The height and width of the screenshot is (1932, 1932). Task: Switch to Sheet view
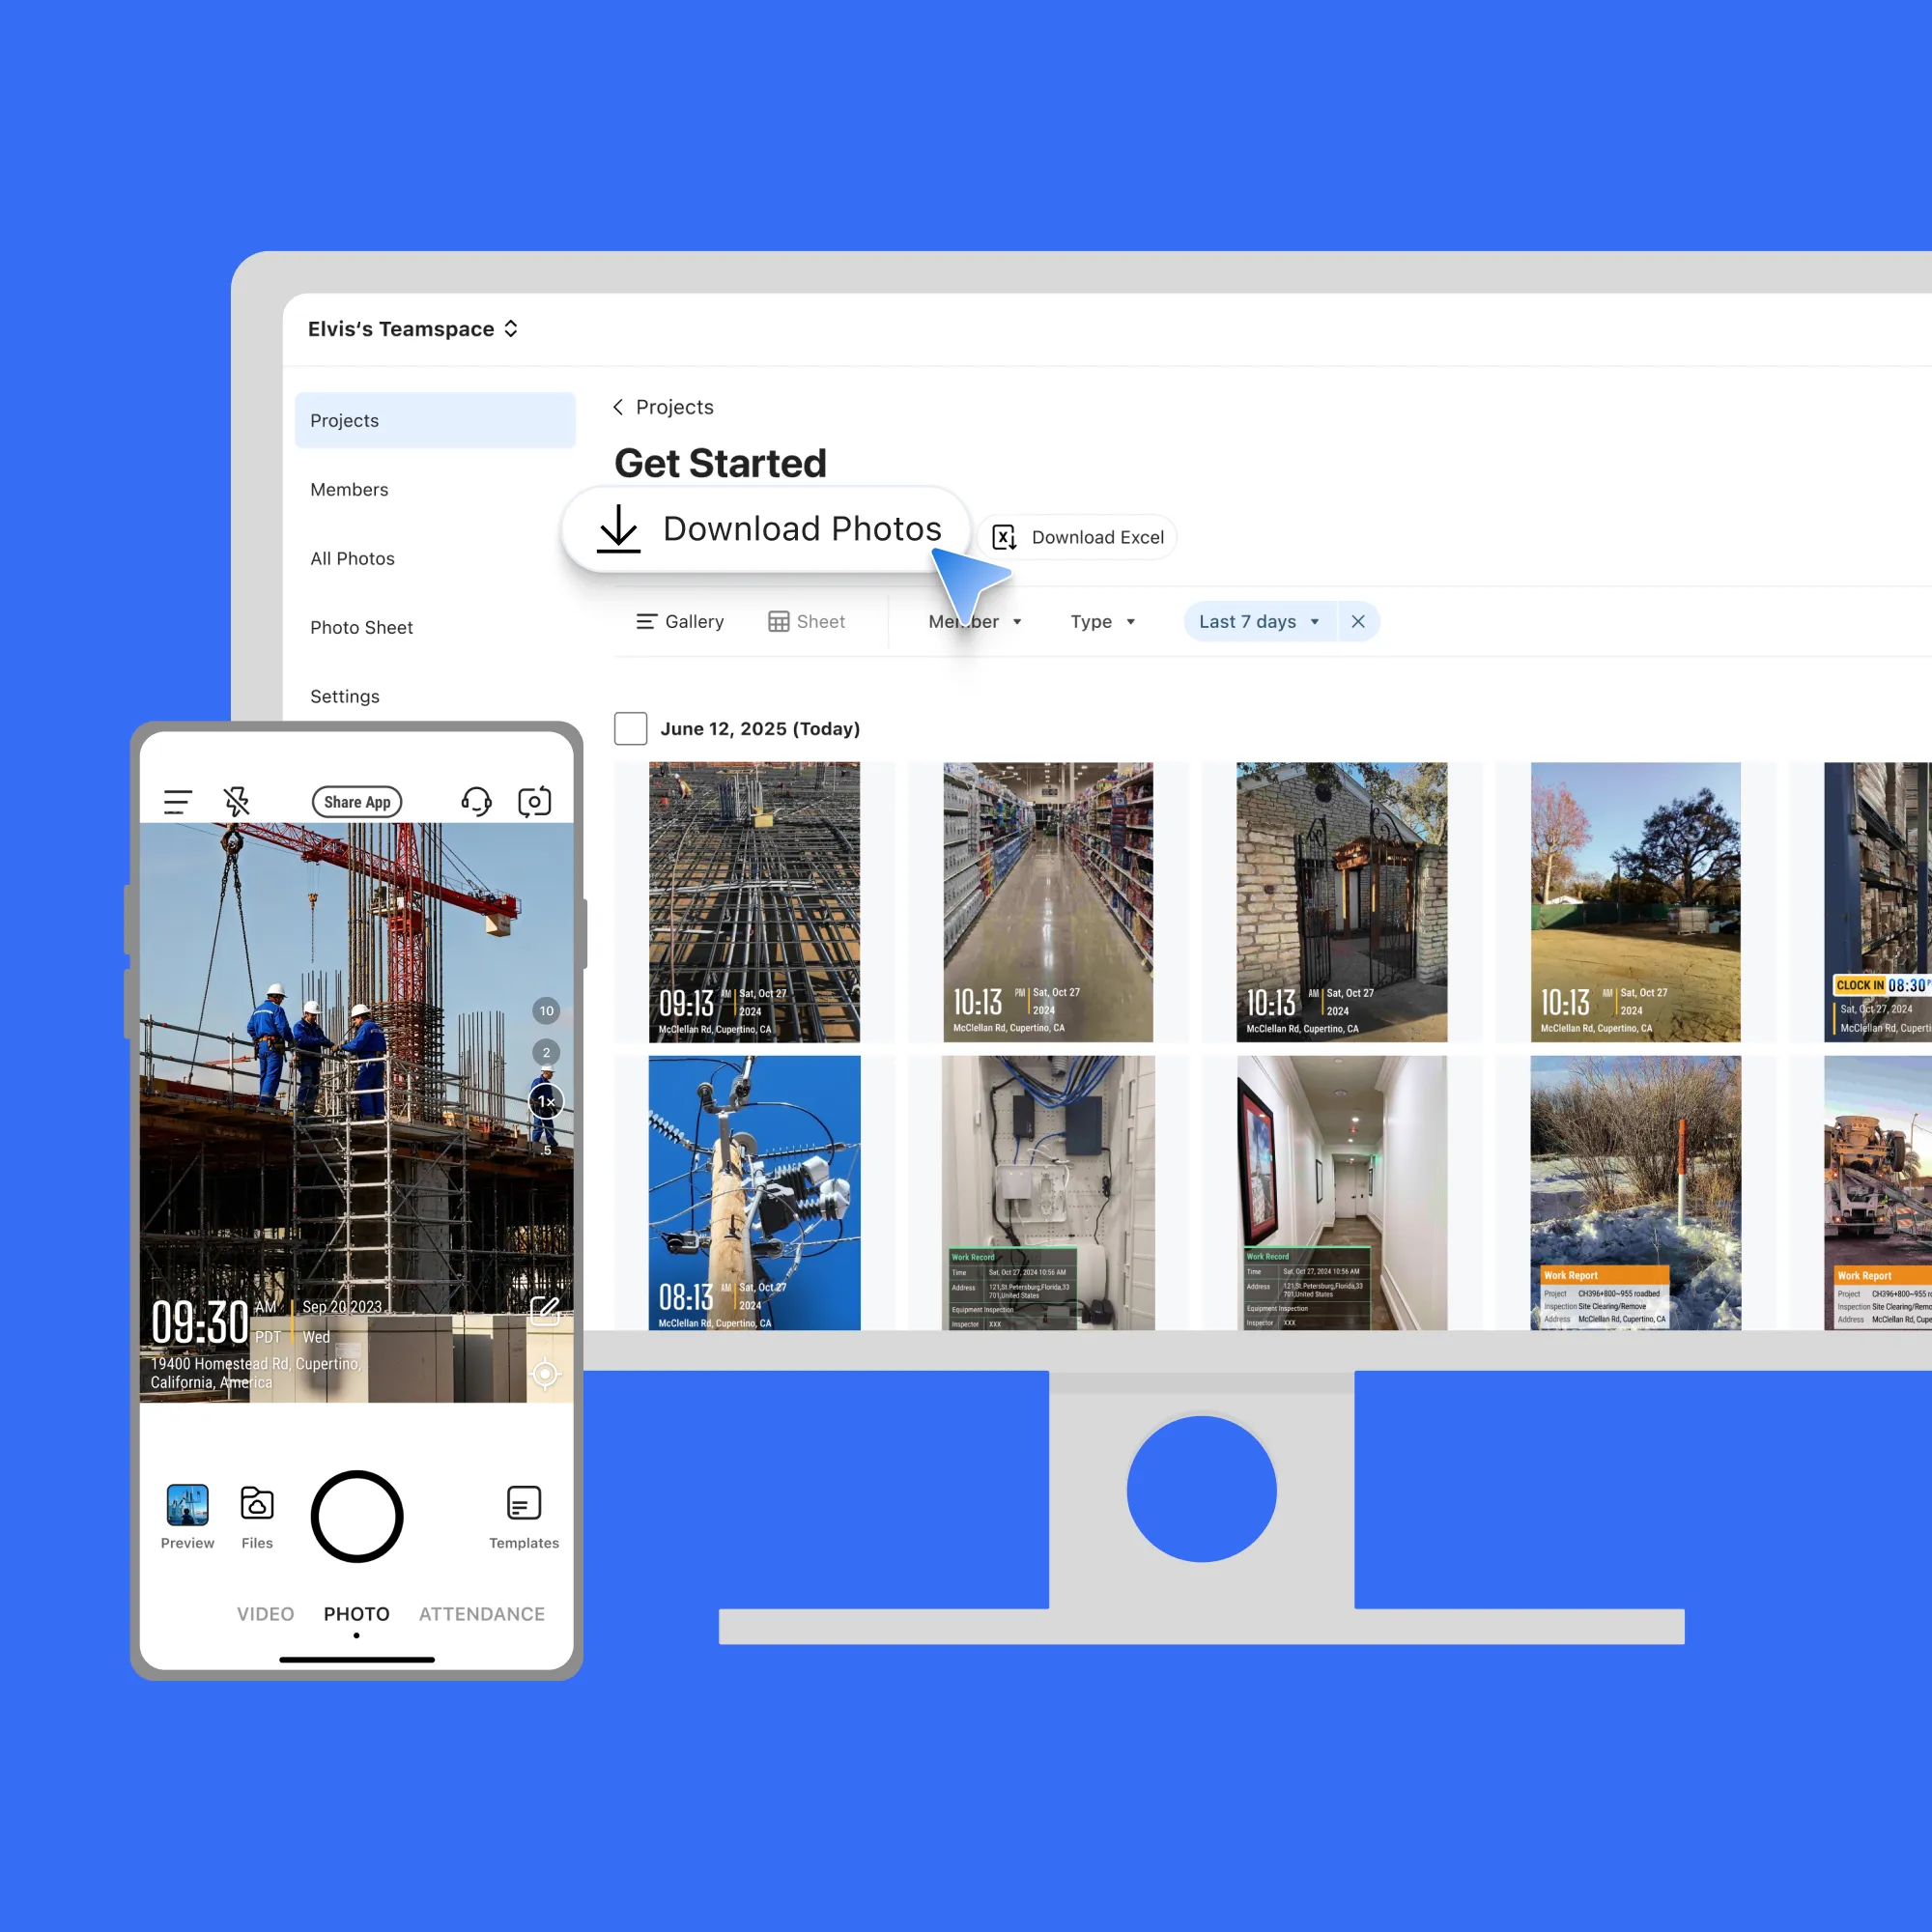point(807,622)
